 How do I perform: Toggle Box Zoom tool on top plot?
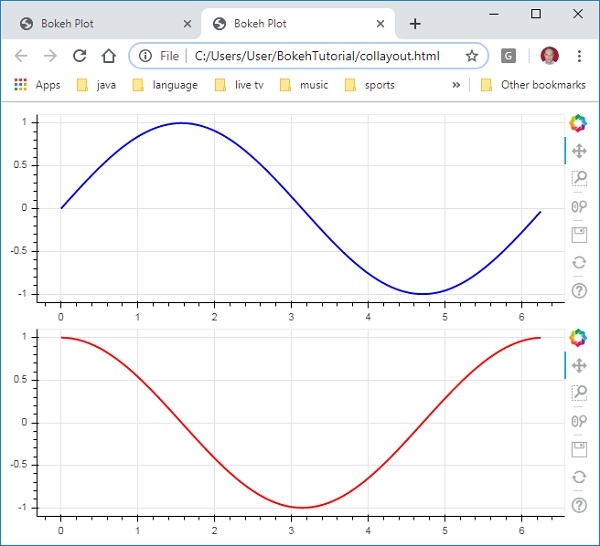578,179
